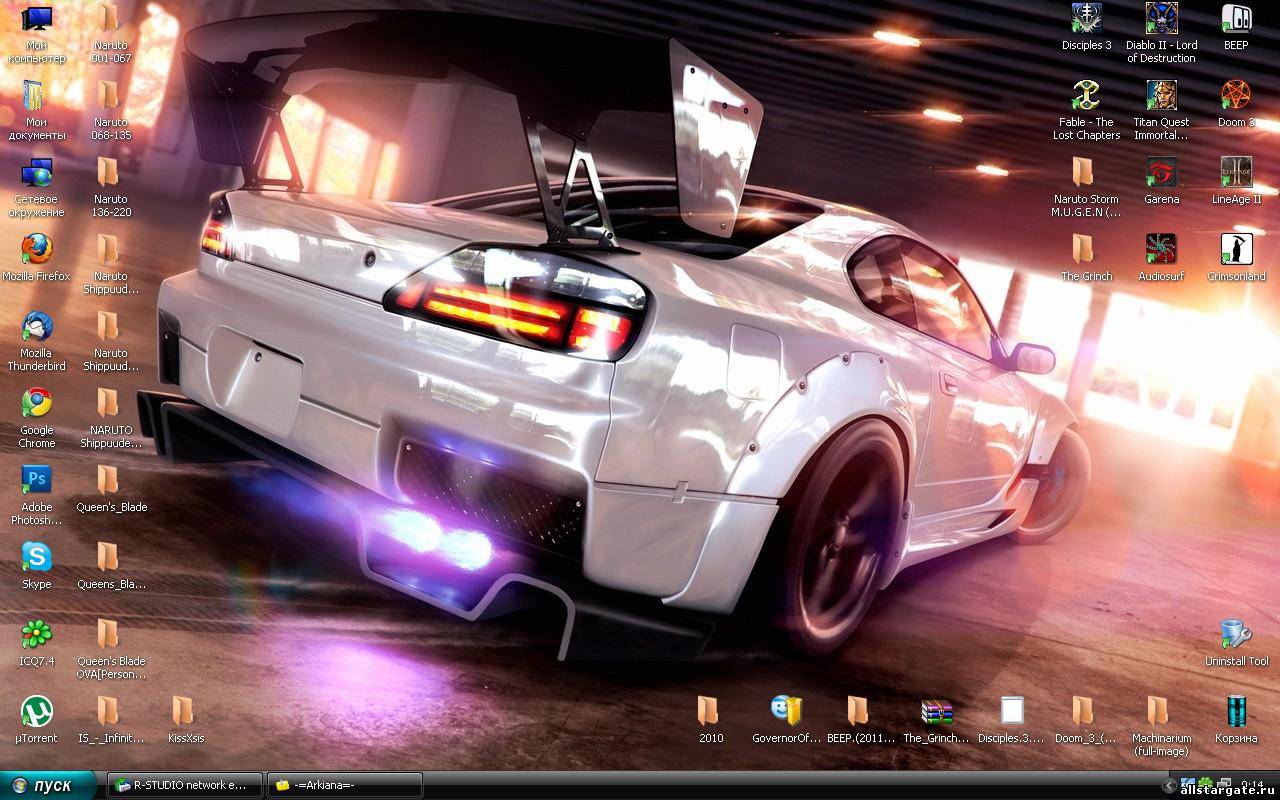1280x800 pixels.
Task: Click the Diablo II Lord of Destruction icon
Action: click(x=1161, y=19)
